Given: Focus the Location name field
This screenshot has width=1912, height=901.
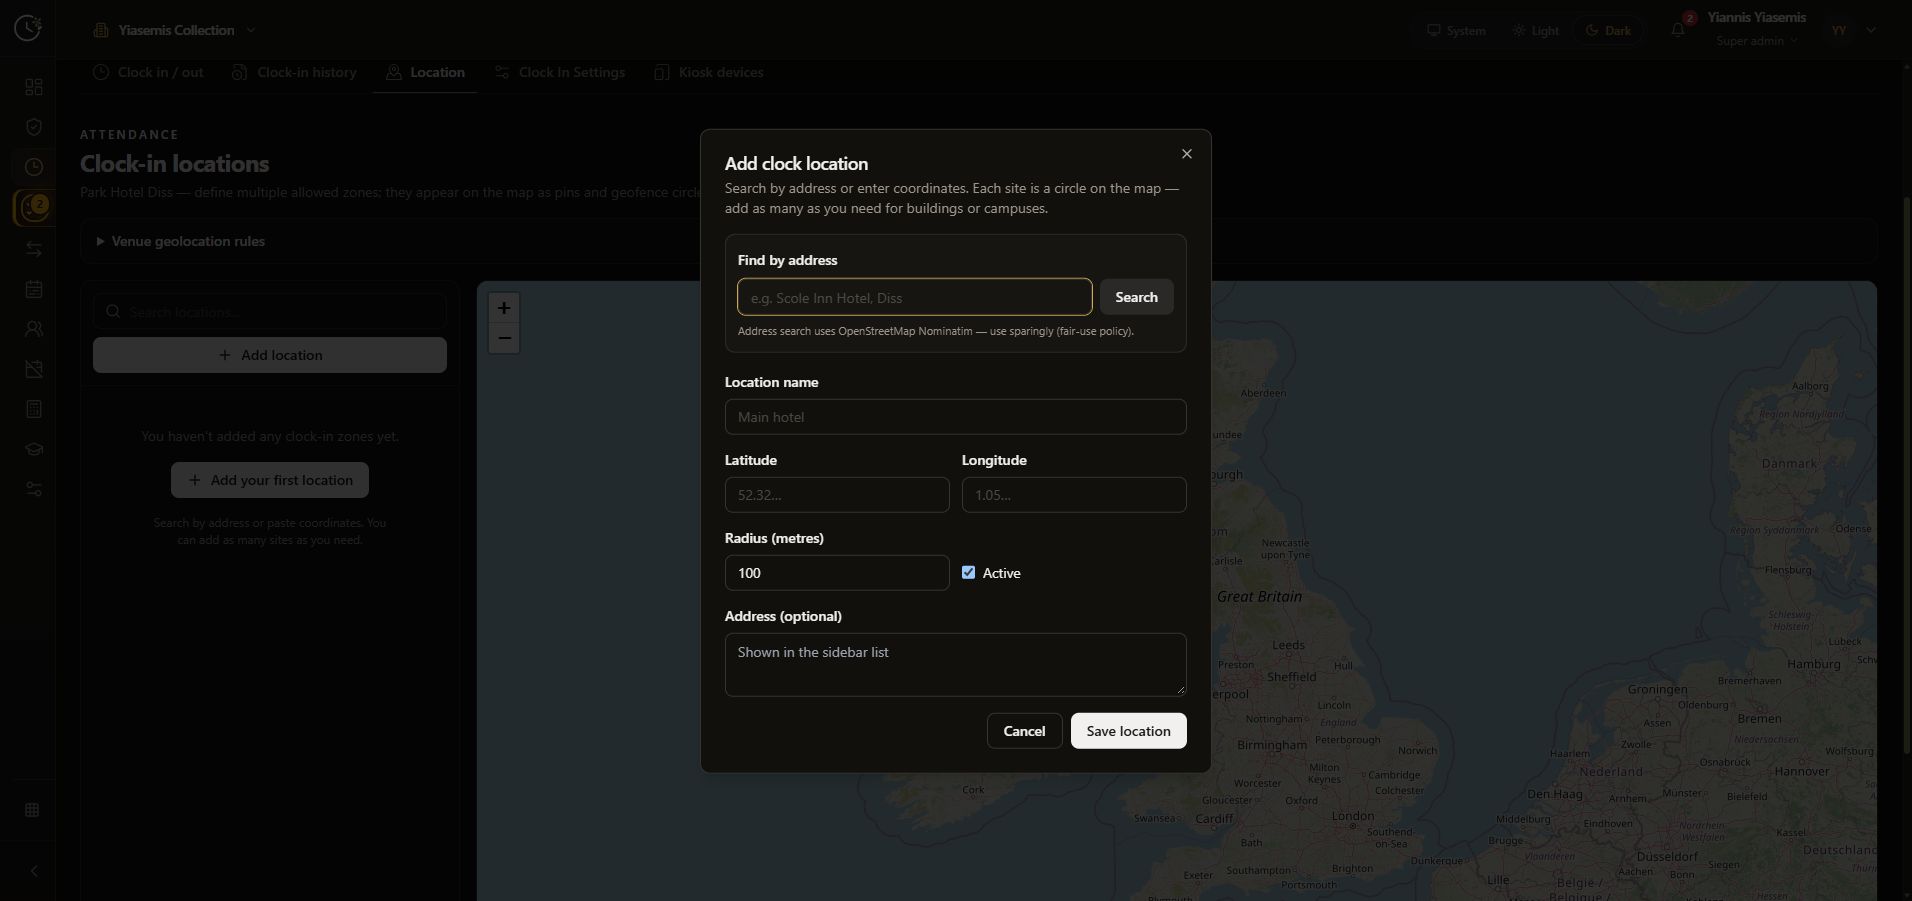Looking at the screenshot, I should pos(955,417).
